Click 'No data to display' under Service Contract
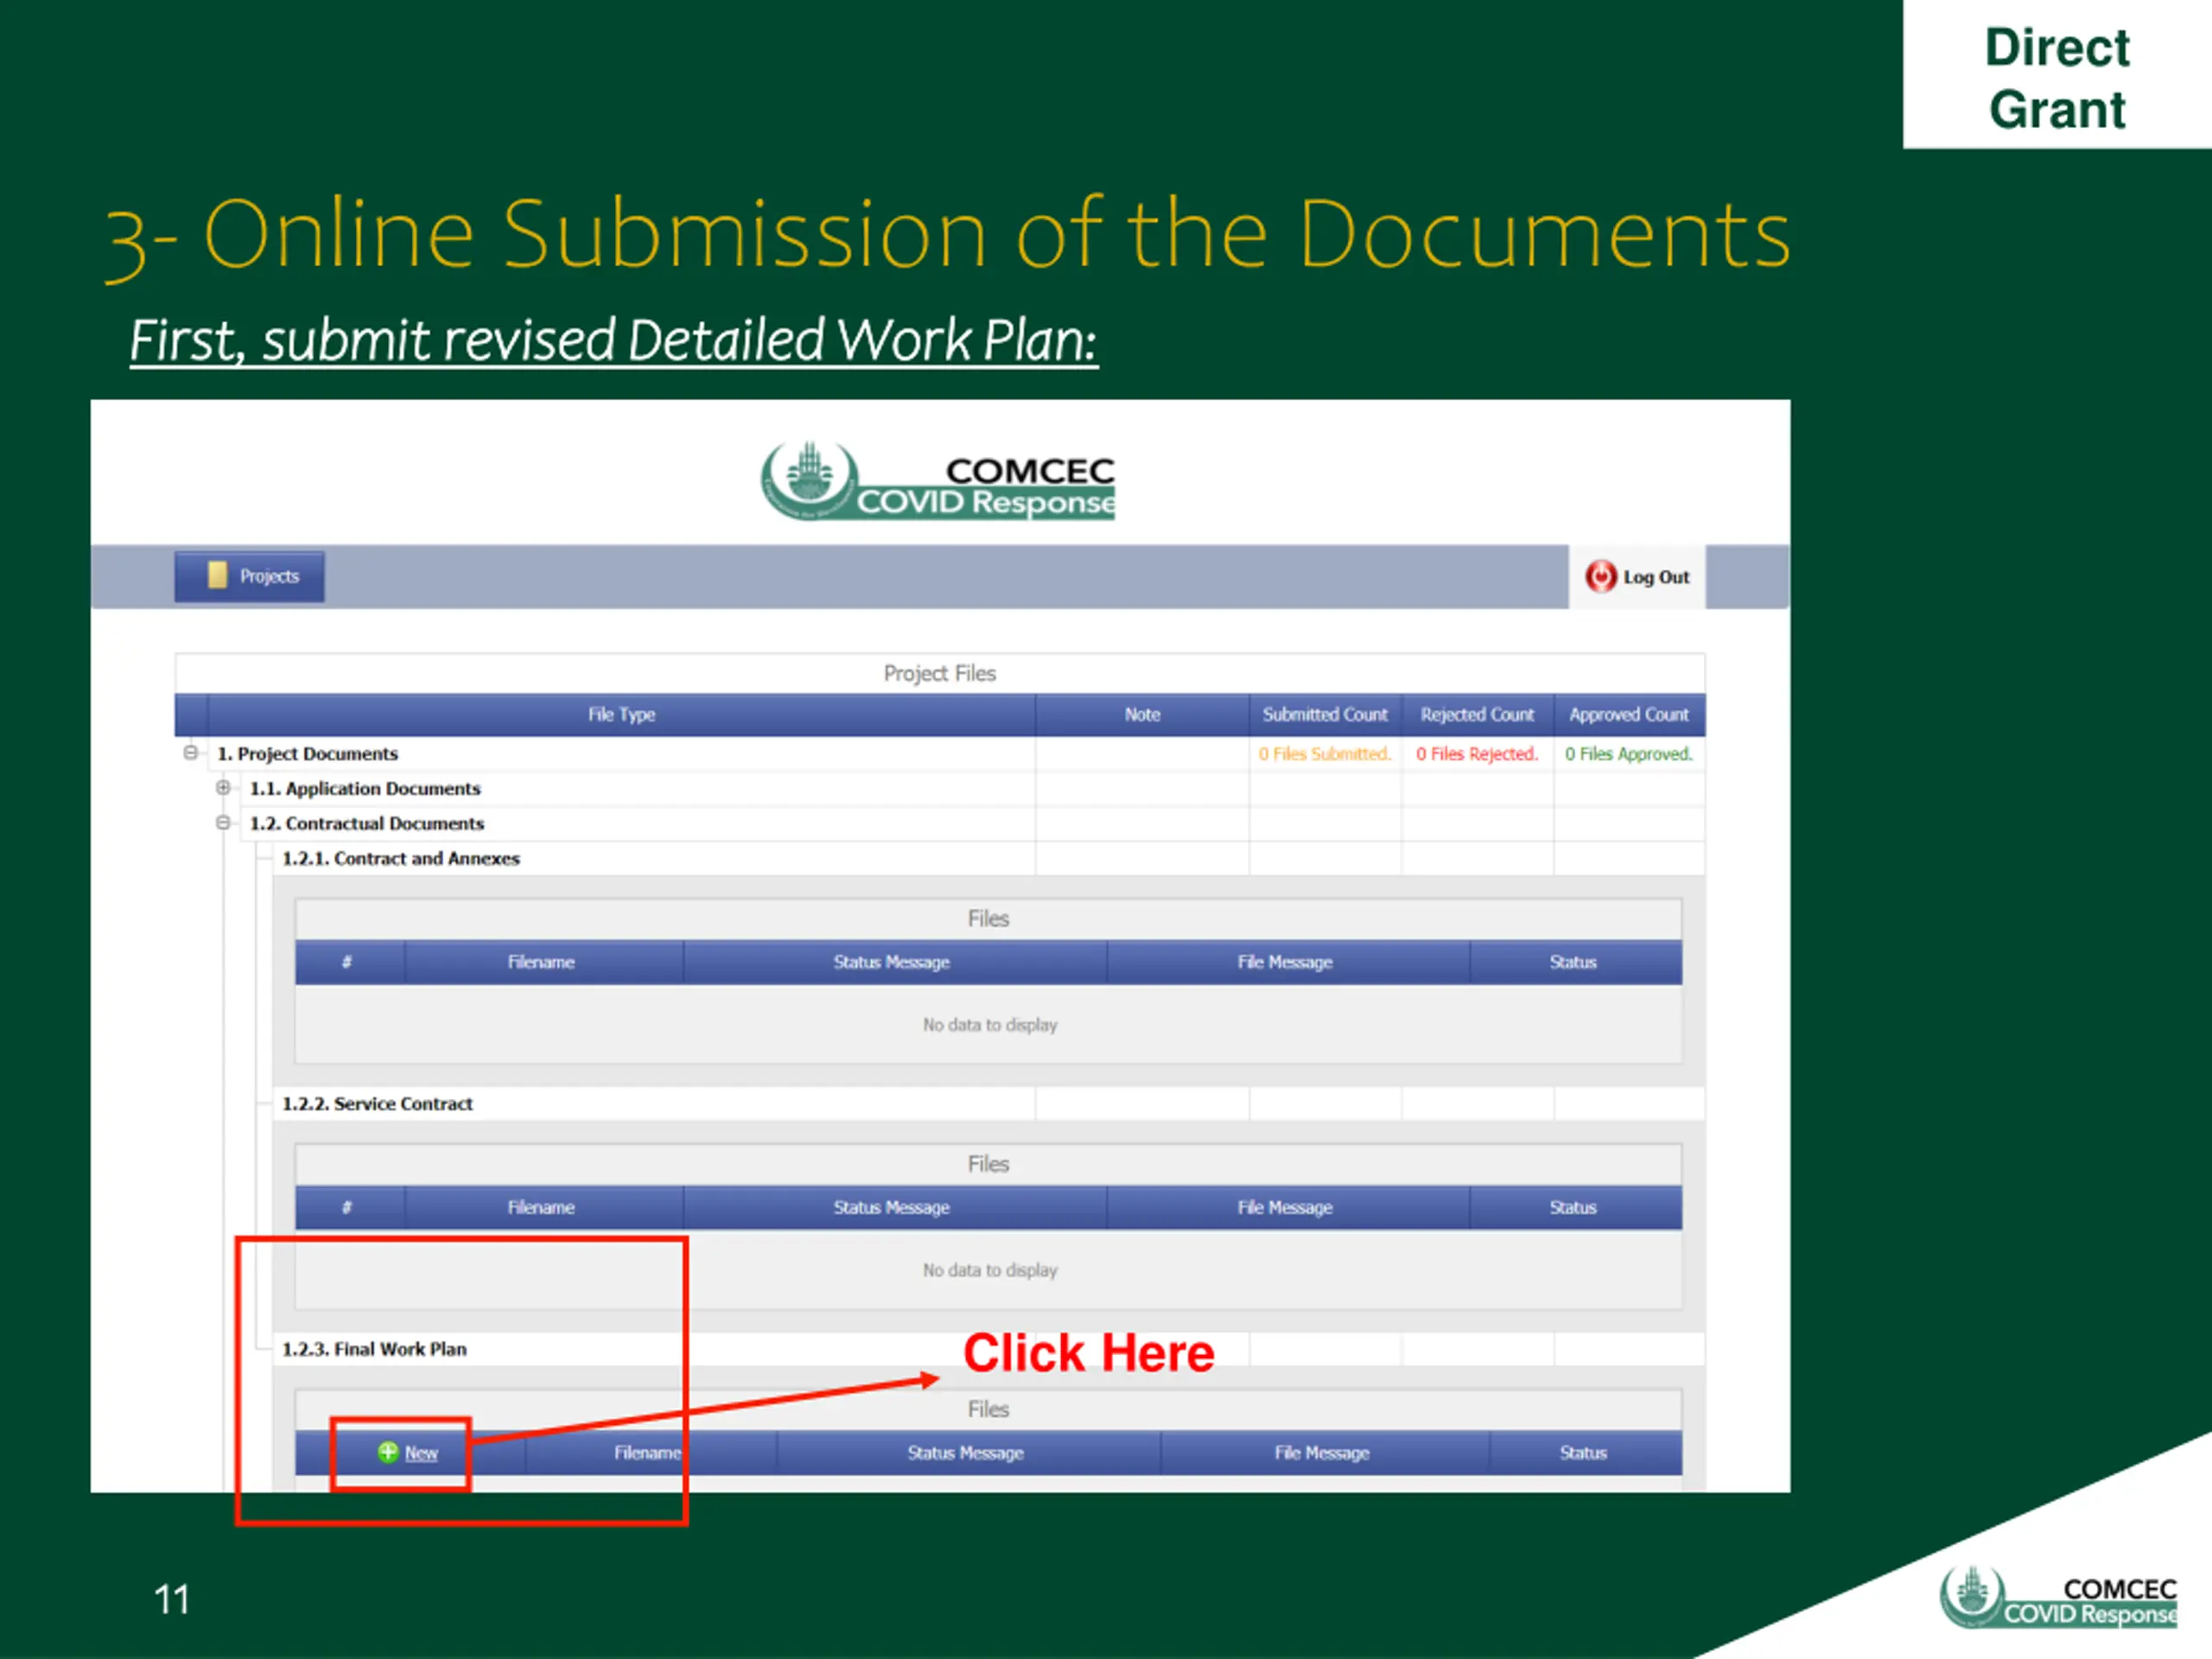This screenshot has width=2212, height=1659. (x=990, y=1270)
